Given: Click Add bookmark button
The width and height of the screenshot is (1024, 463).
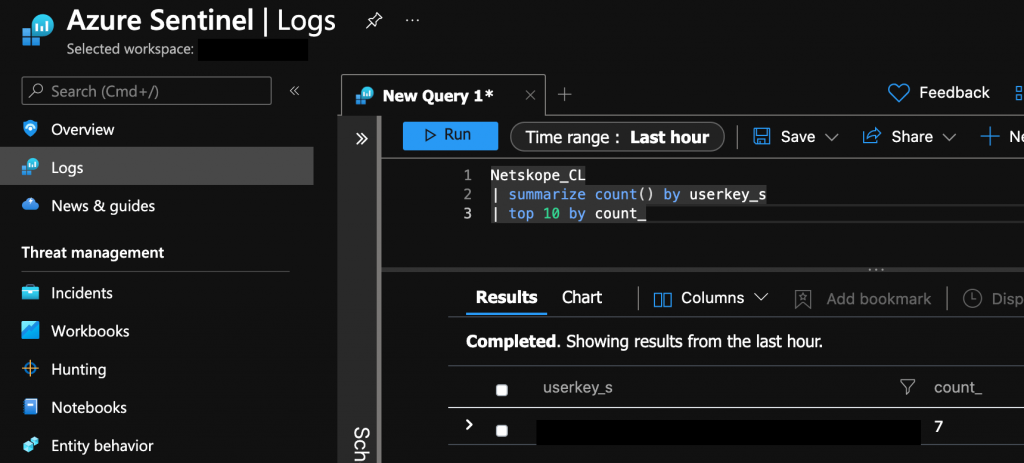Looking at the screenshot, I should pyautogui.click(x=863, y=299).
